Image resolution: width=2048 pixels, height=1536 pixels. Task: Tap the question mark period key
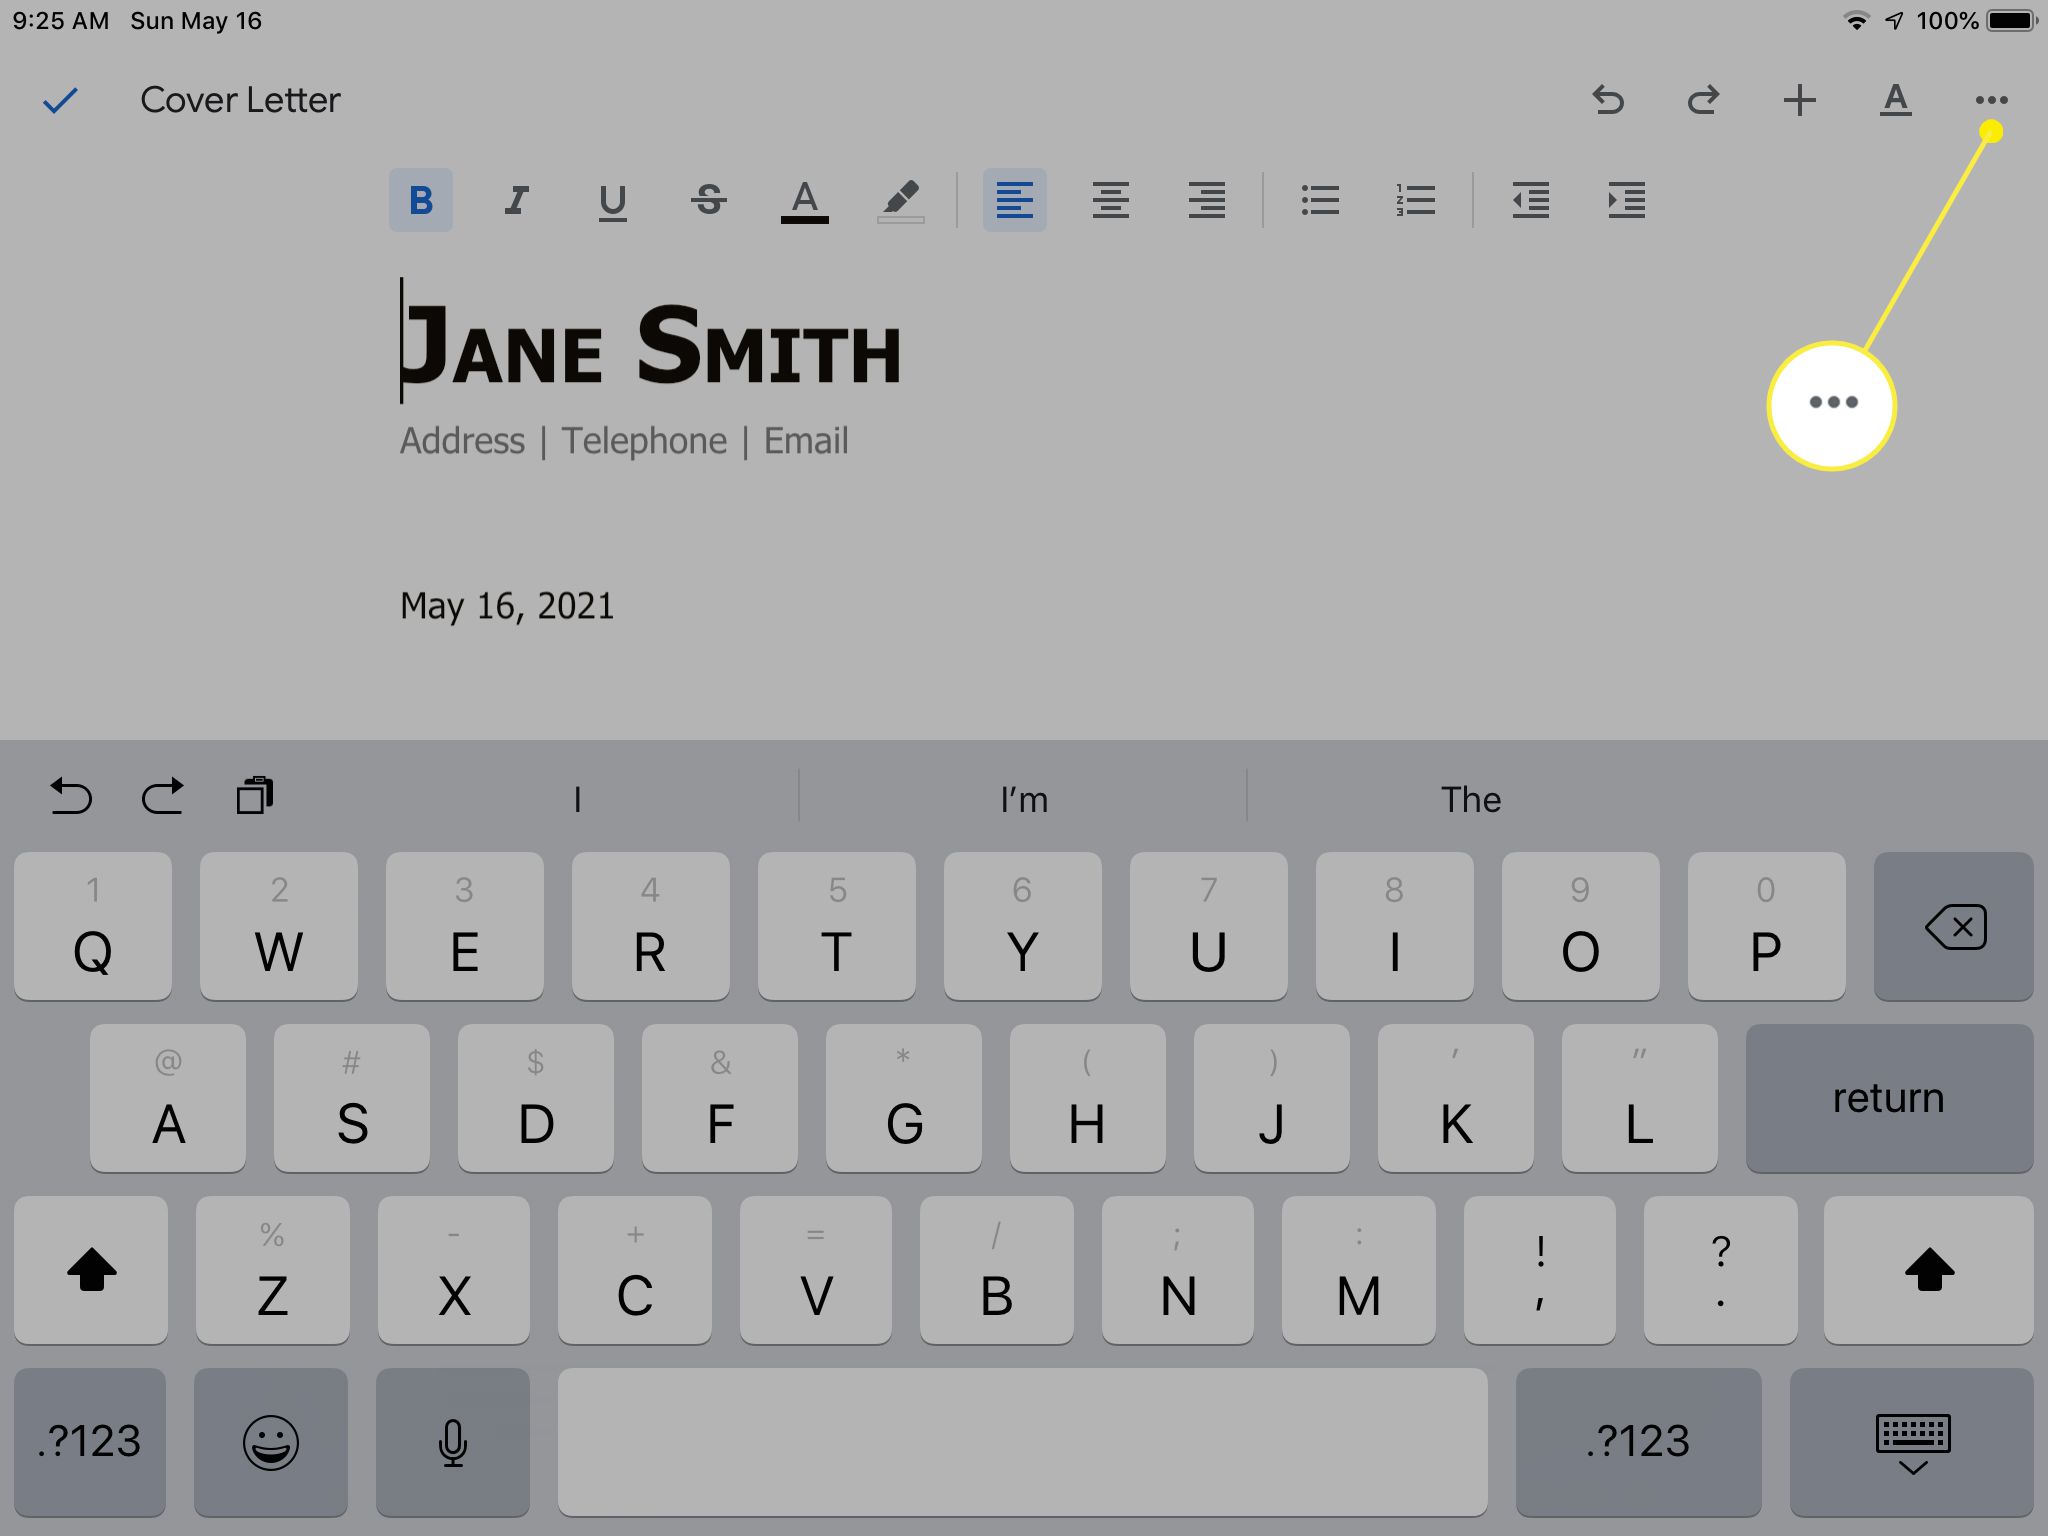[x=1721, y=1270]
